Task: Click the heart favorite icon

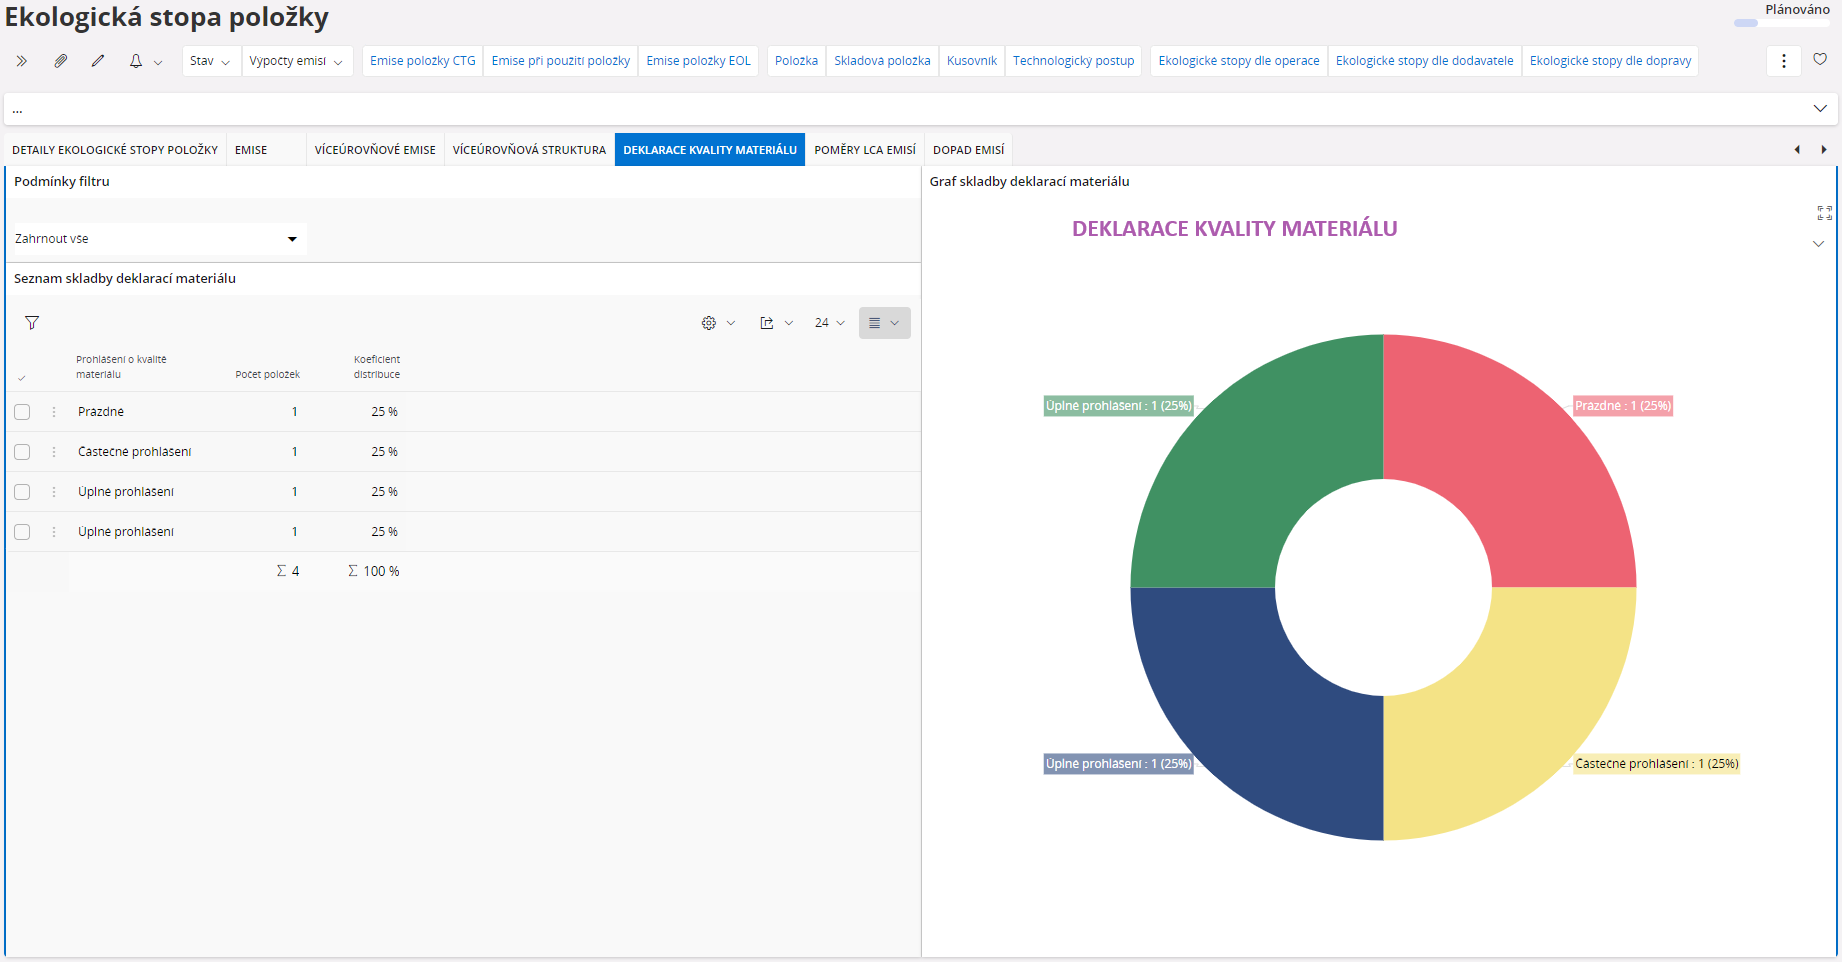Action: pyautogui.click(x=1820, y=60)
